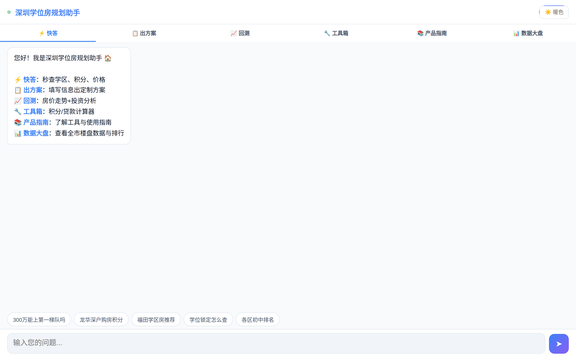Choose the 龙华深户购房积分 suggestion chip

[x=101, y=320]
